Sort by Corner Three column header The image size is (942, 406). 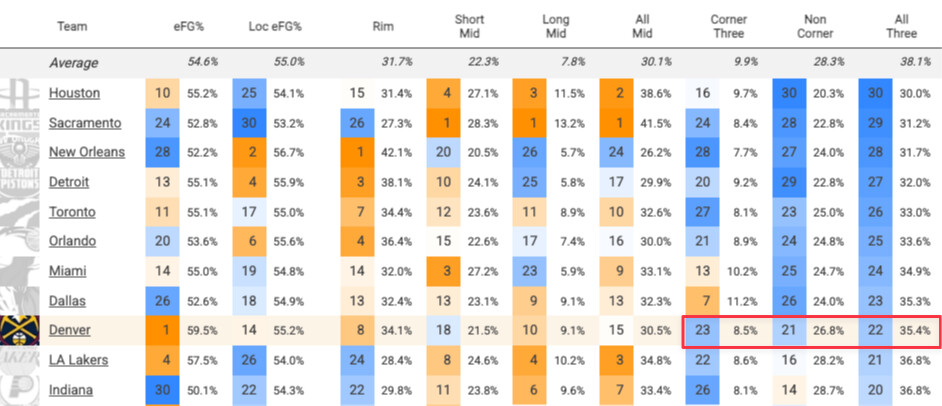click(728, 26)
